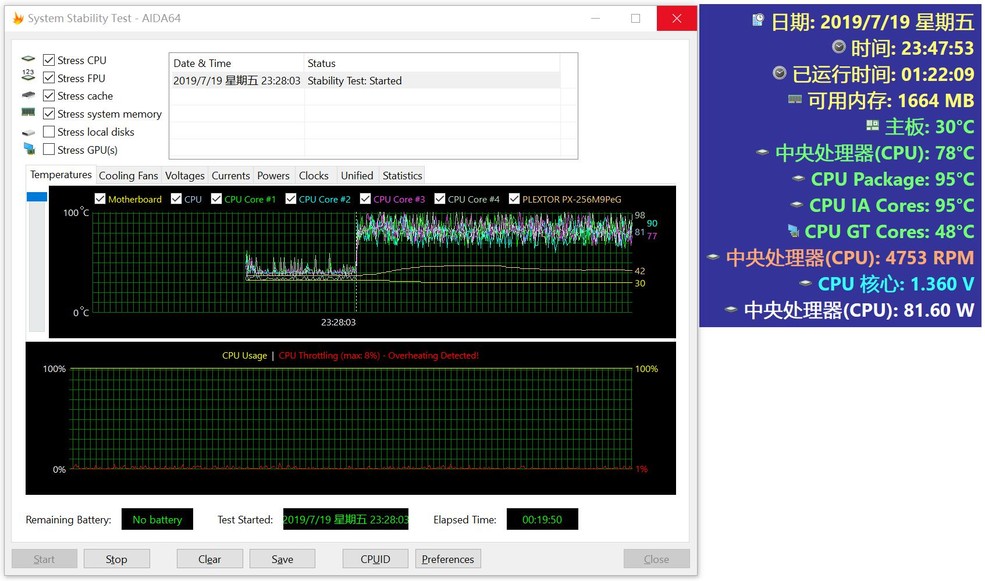The height and width of the screenshot is (581, 985).
Task: Uncheck the Stress CPU checkbox
Action: [x=48, y=60]
